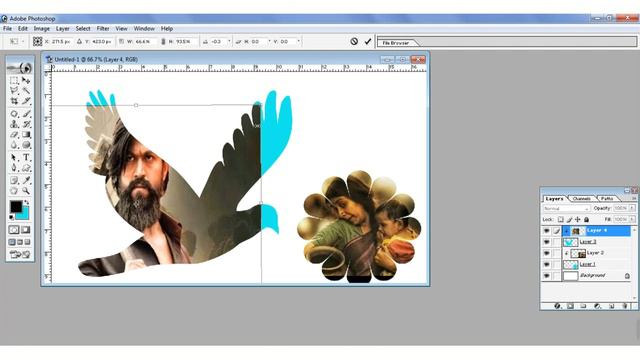Select the Move tool
640x360 pixels.
point(26,80)
